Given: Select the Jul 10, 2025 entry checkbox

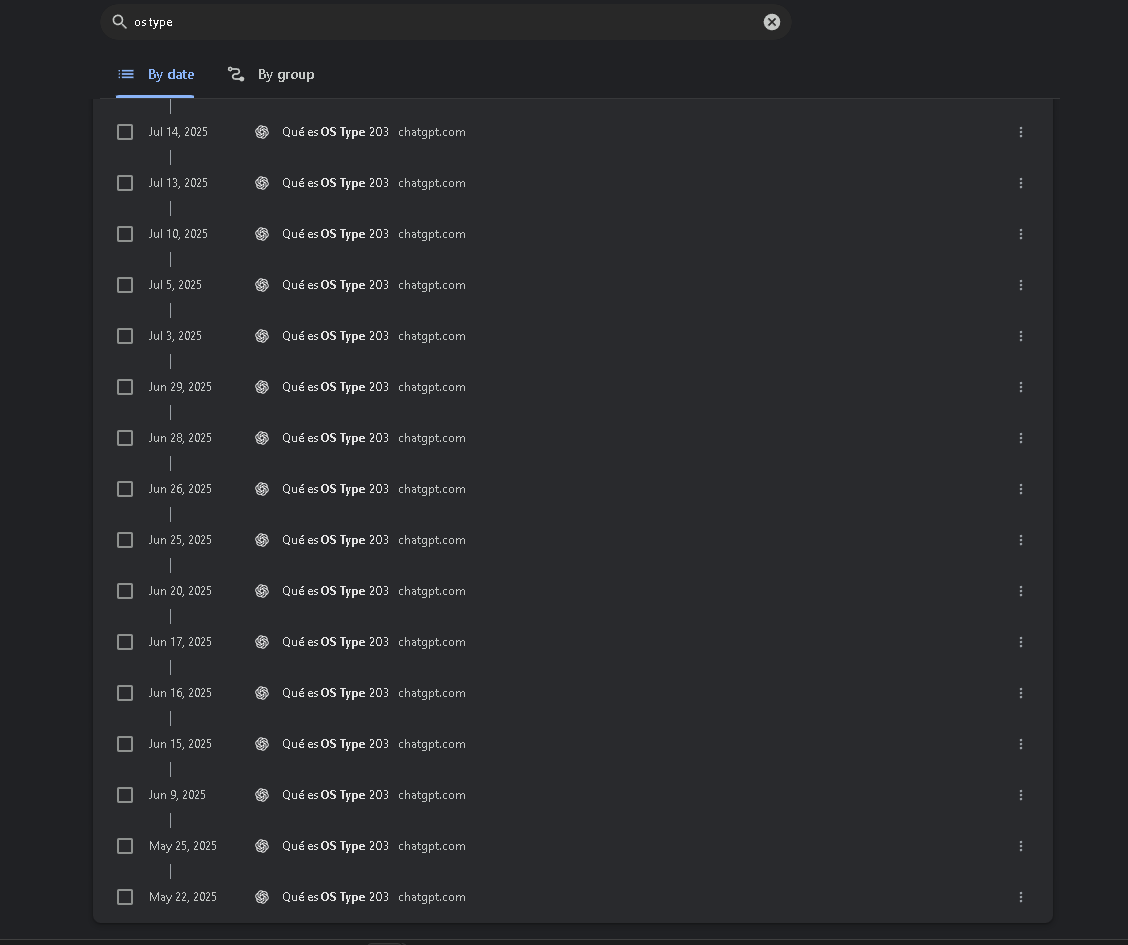Looking at the screenshot, I should 125,234.
